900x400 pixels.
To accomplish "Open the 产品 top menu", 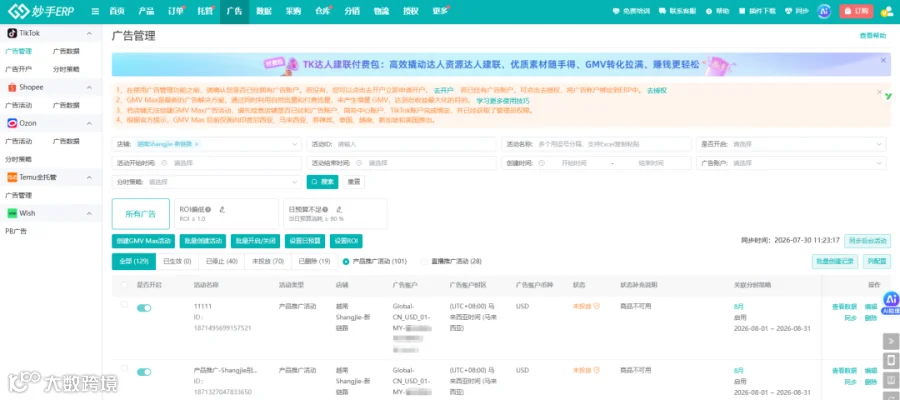I will (x=146, y=11).
